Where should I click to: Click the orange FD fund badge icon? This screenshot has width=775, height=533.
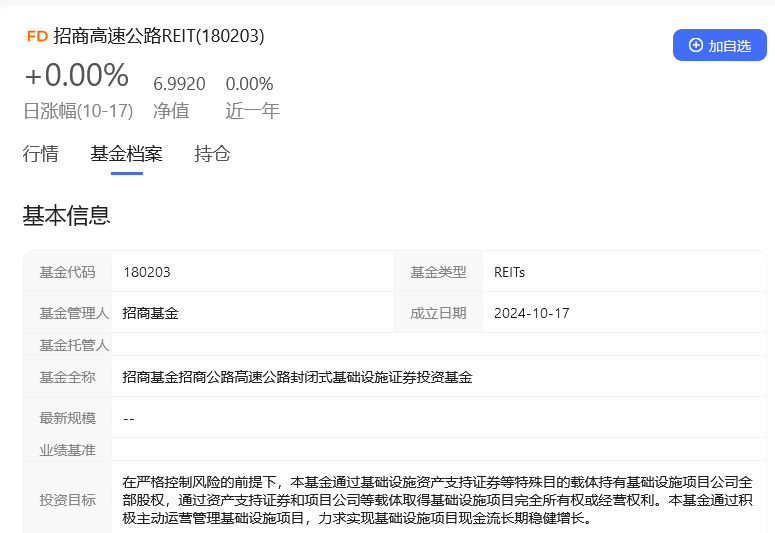click(x=37, y=36)
